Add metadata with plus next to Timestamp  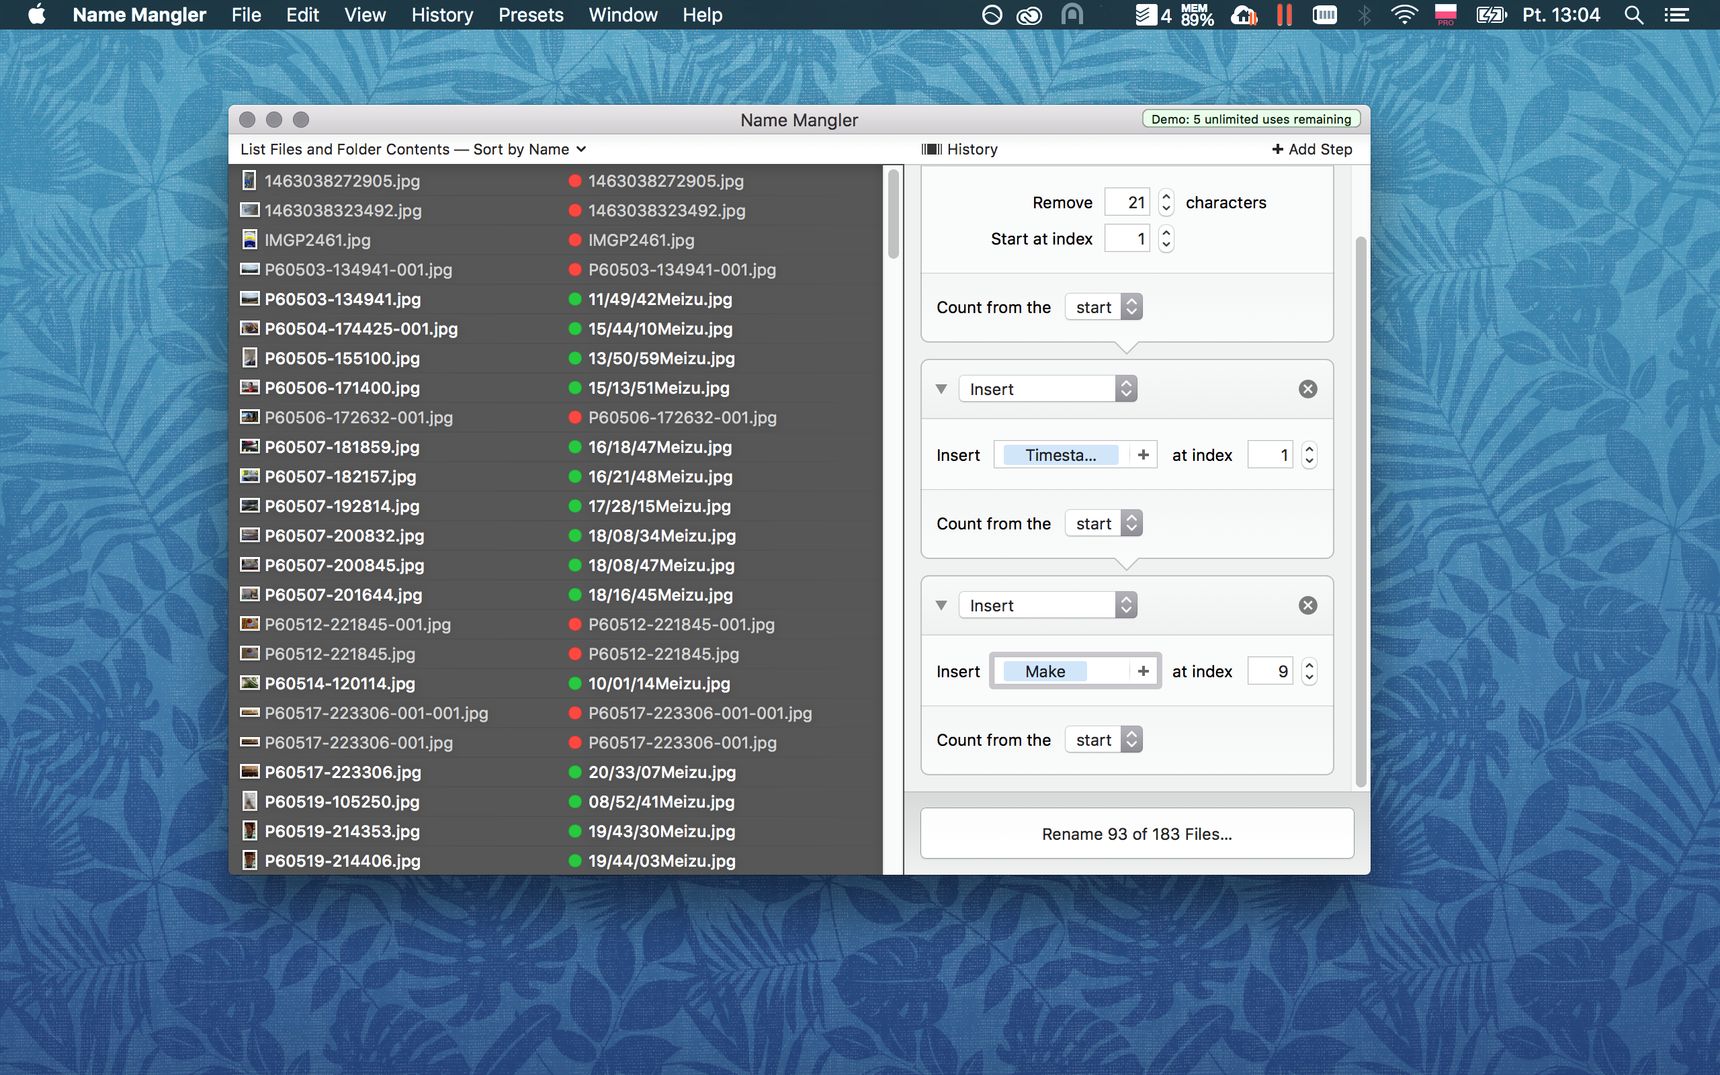pos(1143,455)
